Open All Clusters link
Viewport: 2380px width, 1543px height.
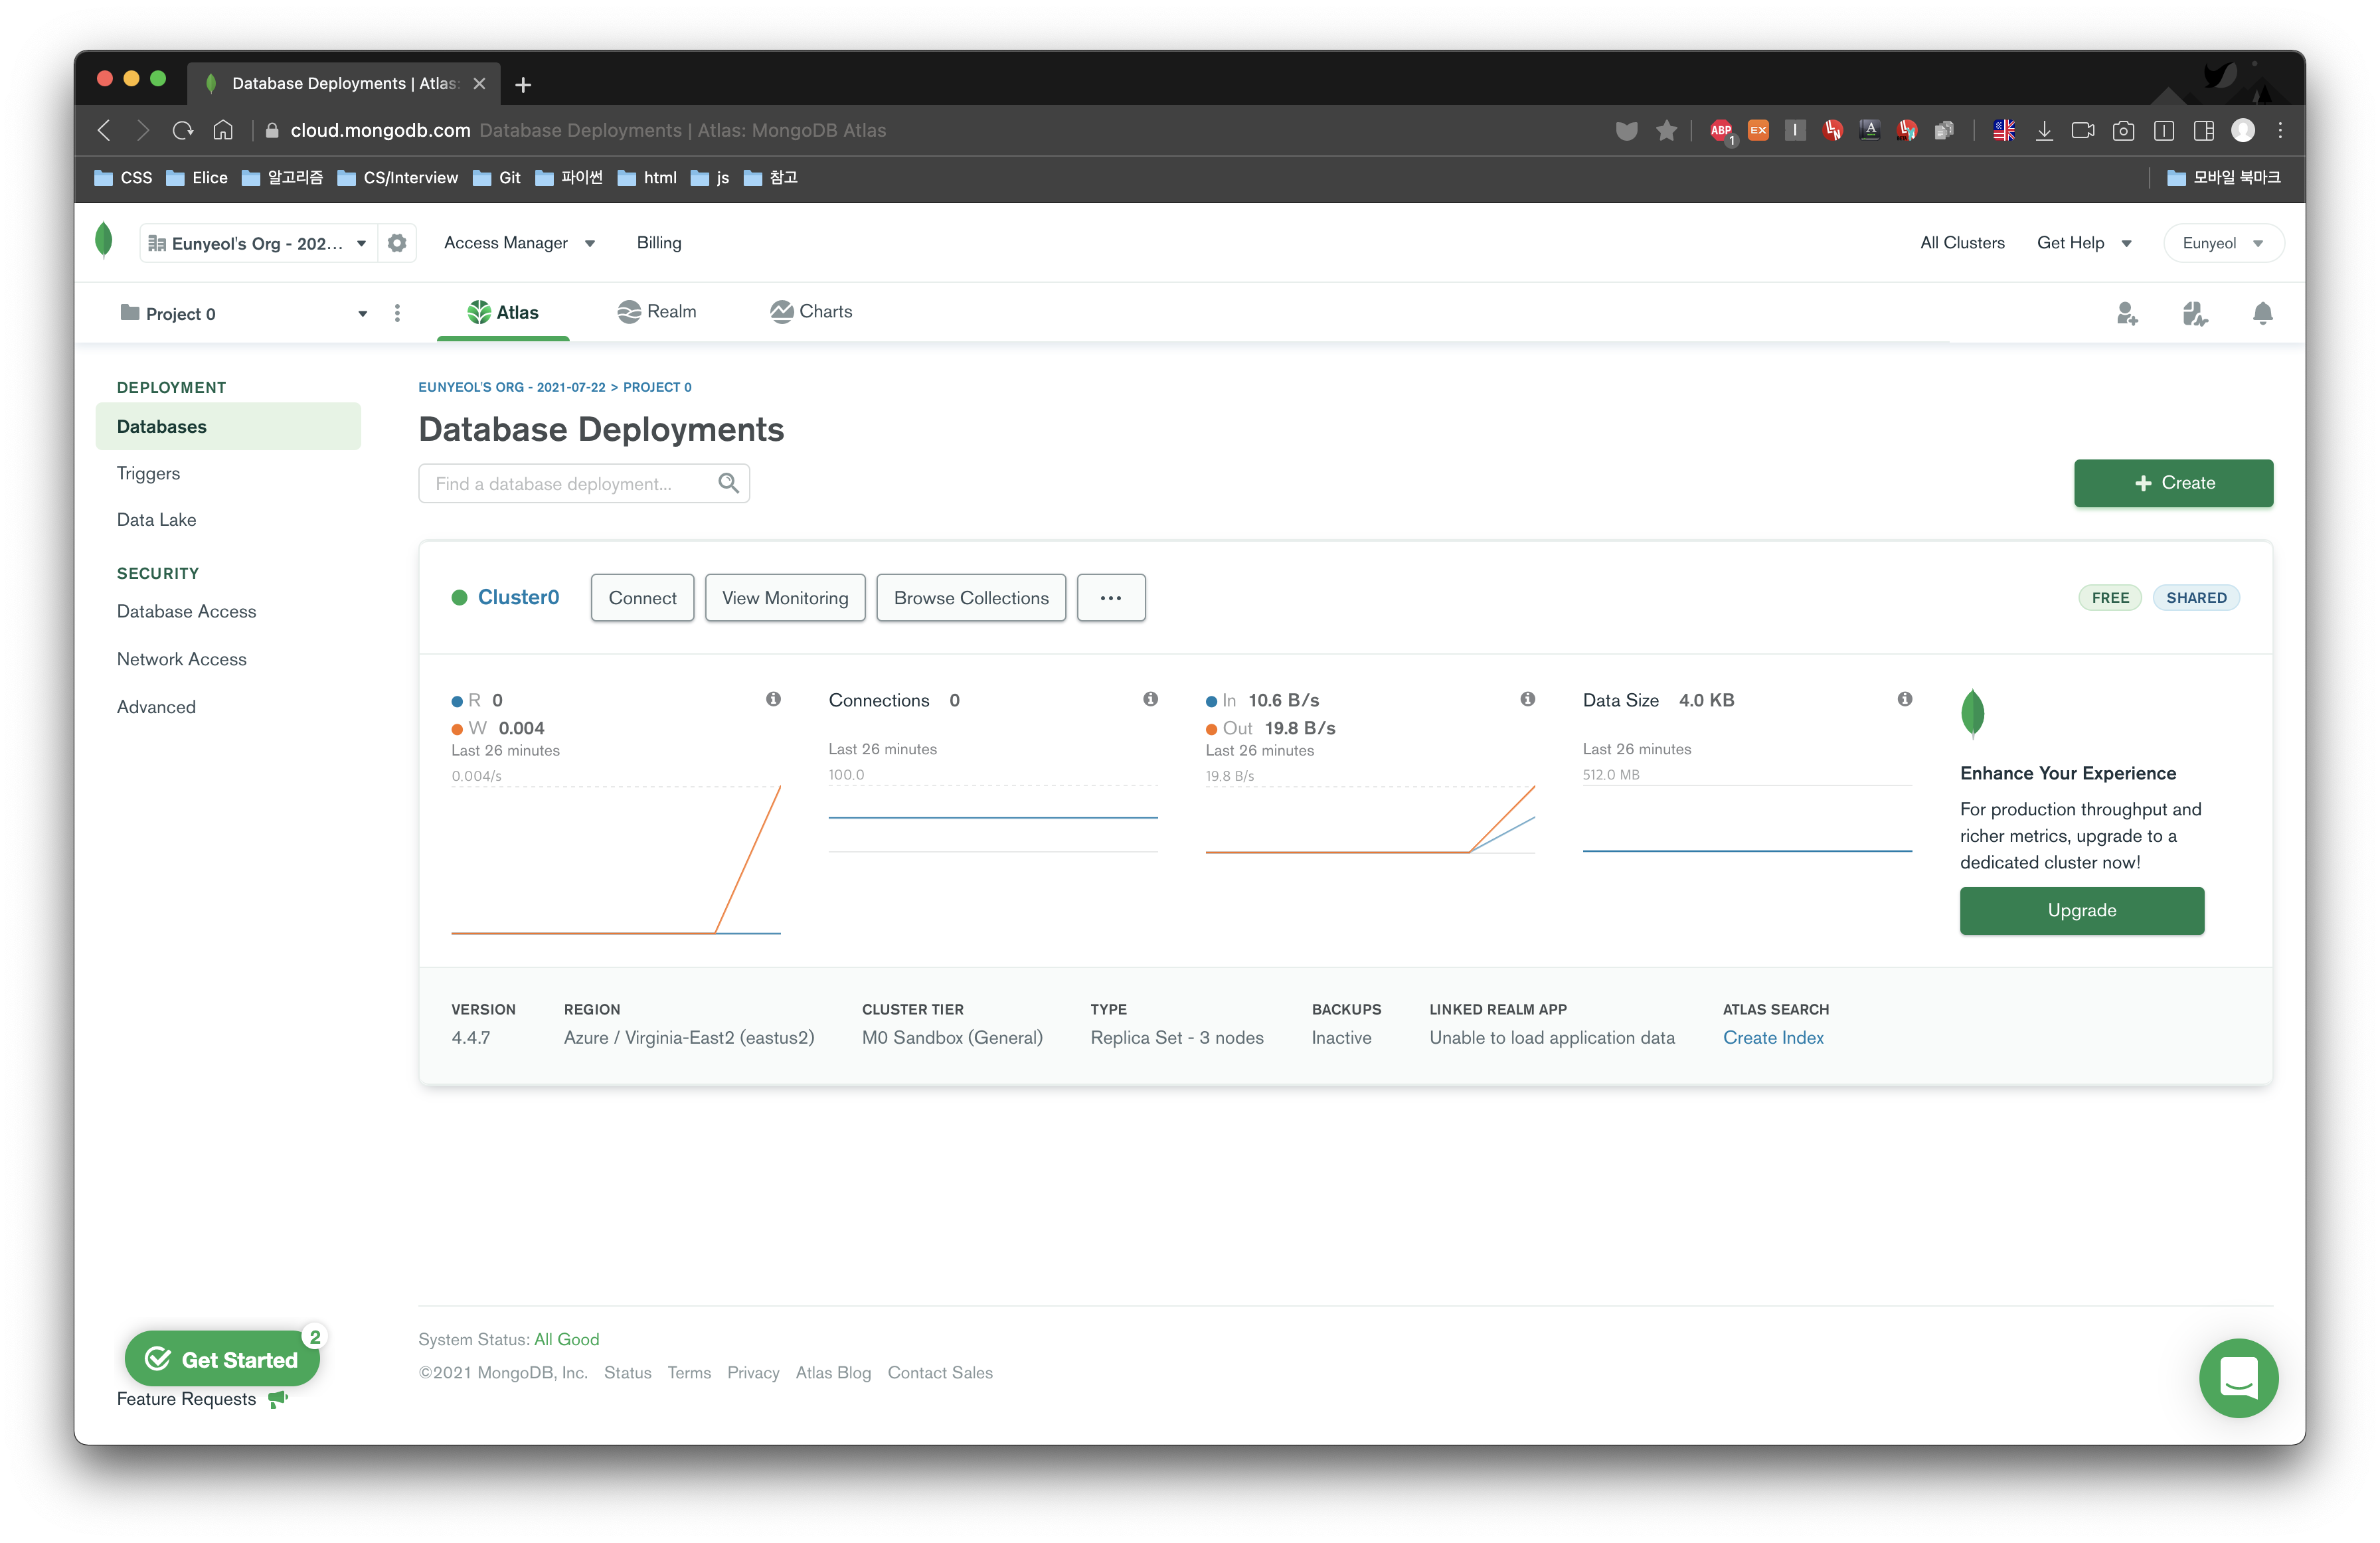click(x=1962, y=243)
